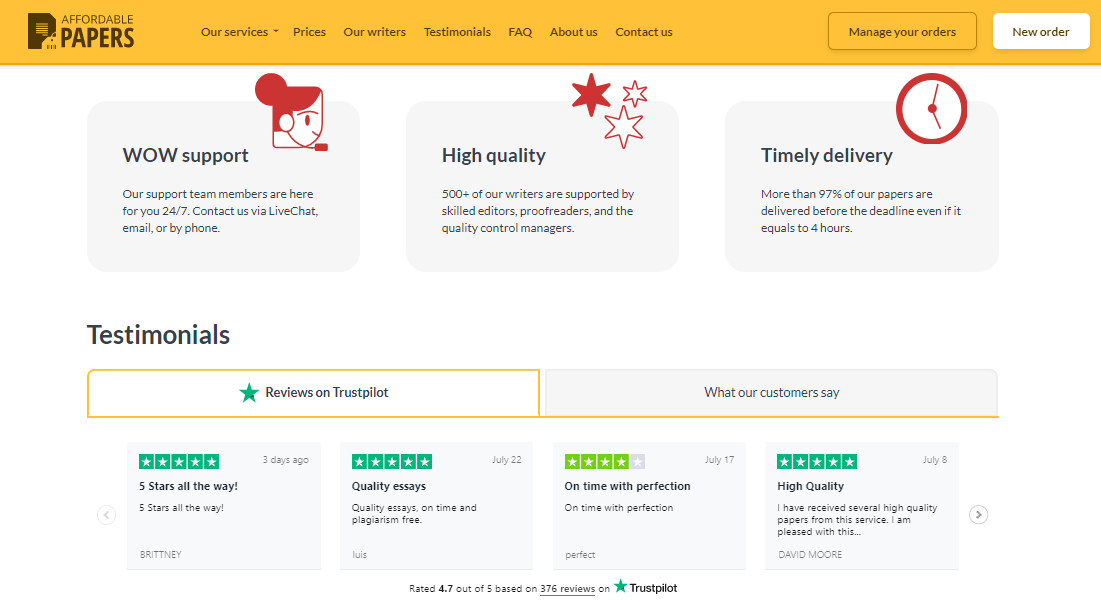Click the red clock delivery icon

(931, 108)
